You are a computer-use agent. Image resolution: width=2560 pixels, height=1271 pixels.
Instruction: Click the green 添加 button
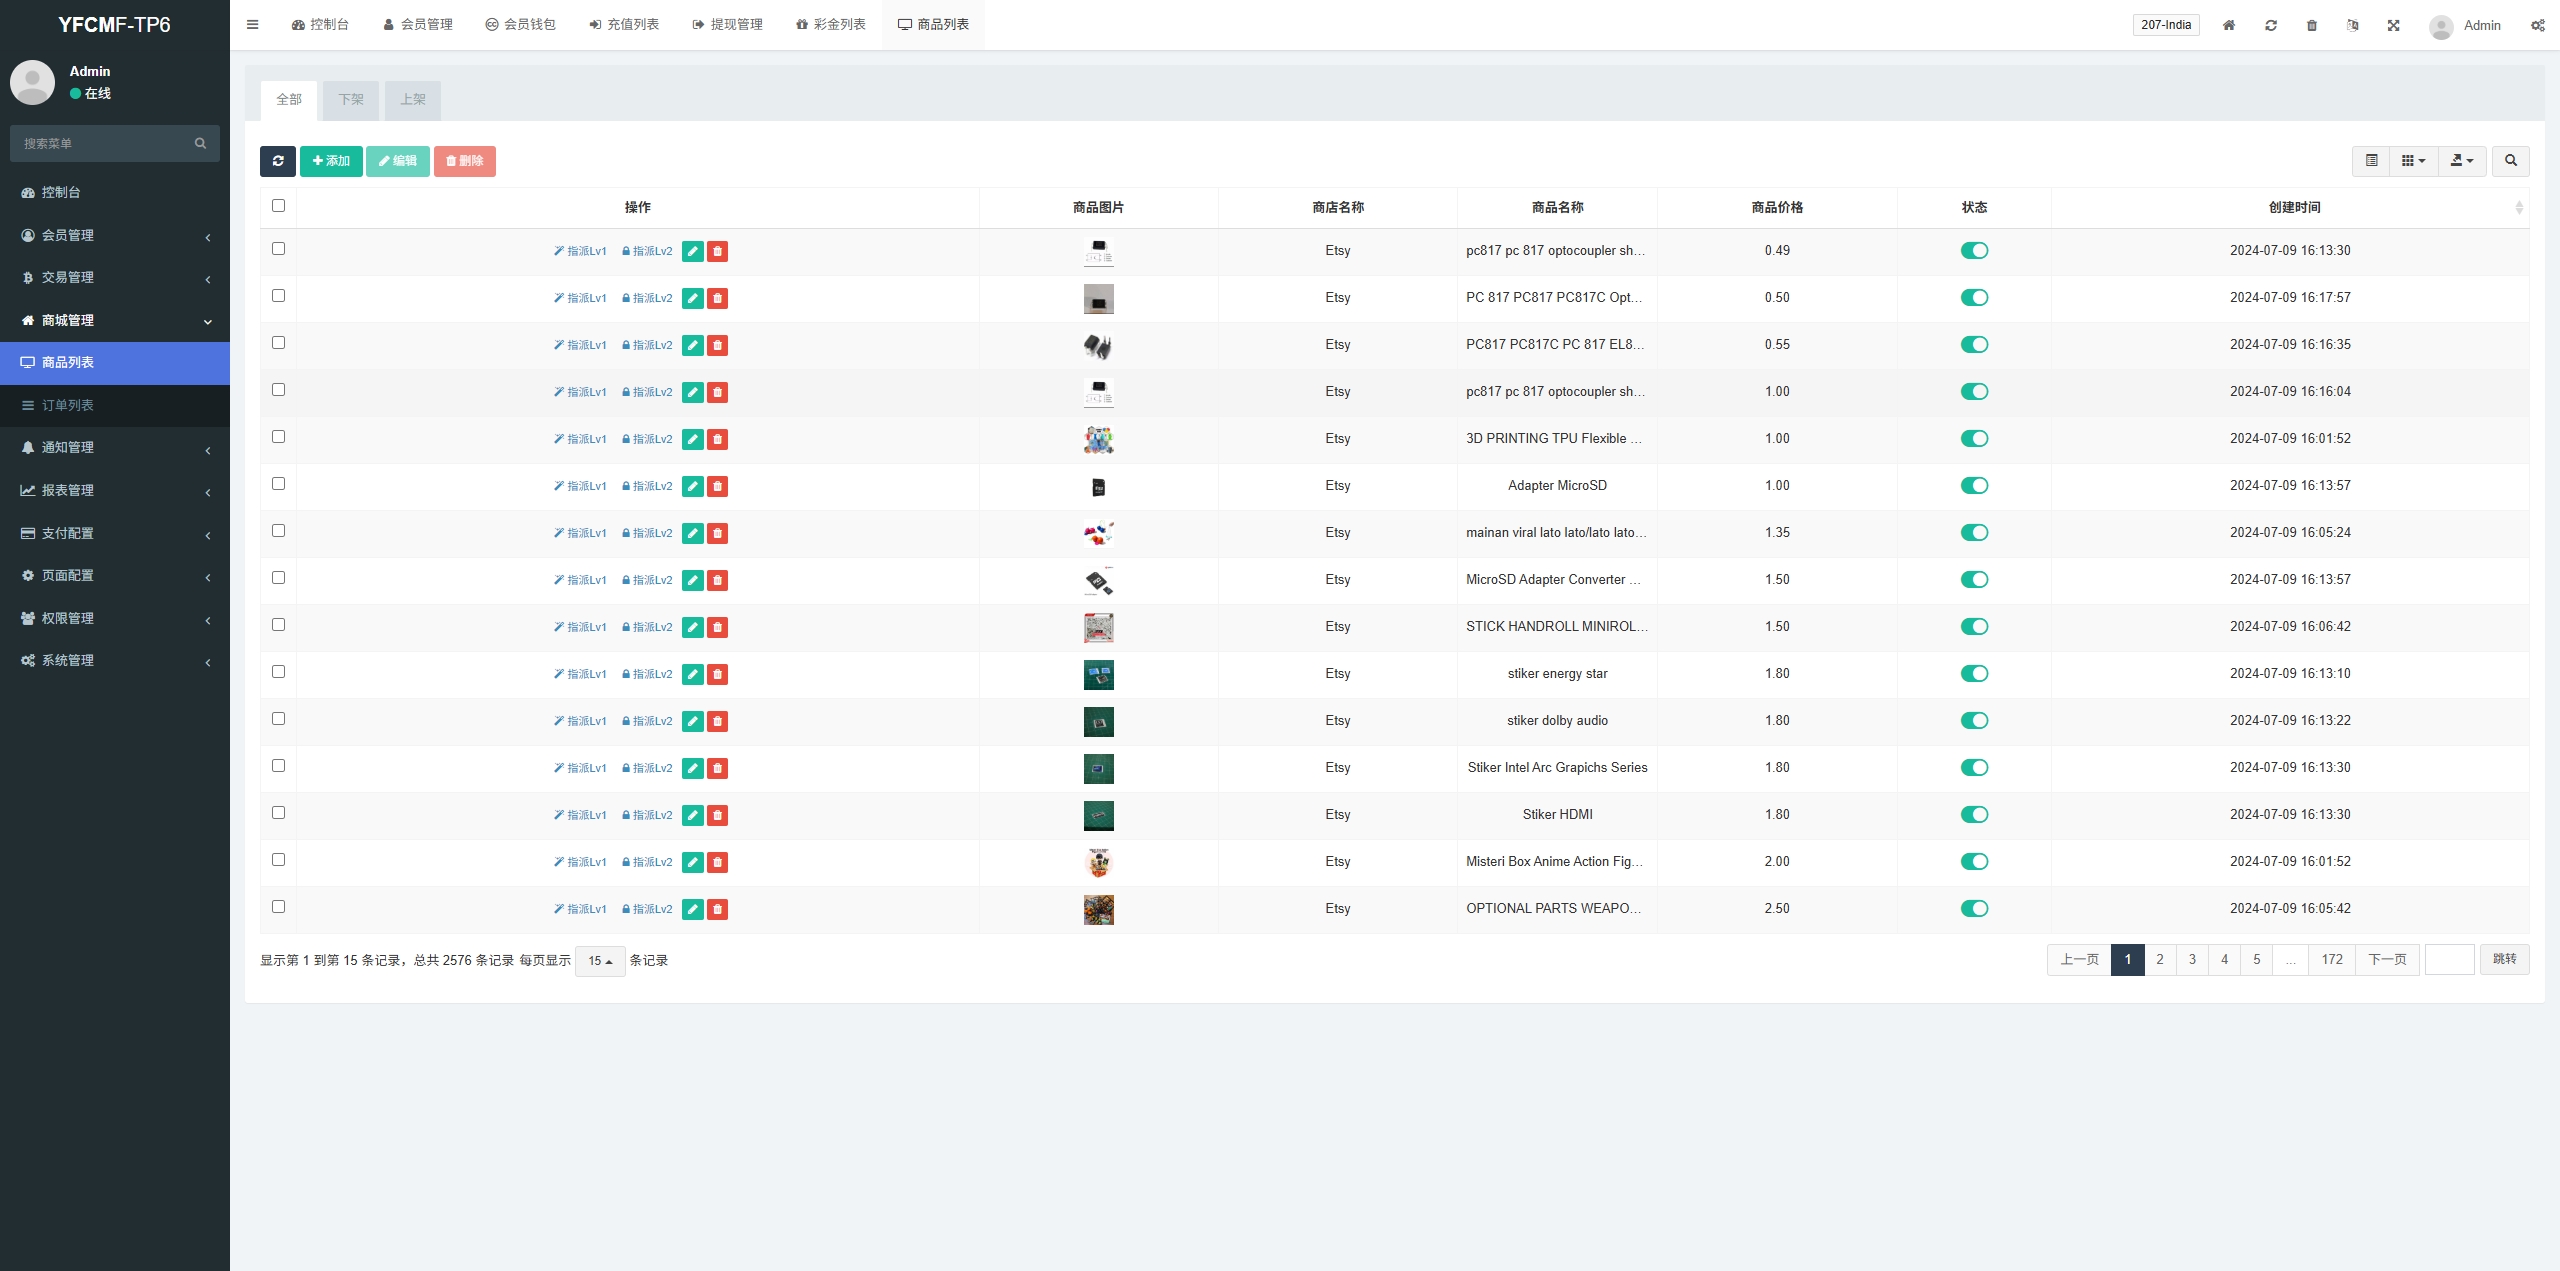(x=331, y=161)
